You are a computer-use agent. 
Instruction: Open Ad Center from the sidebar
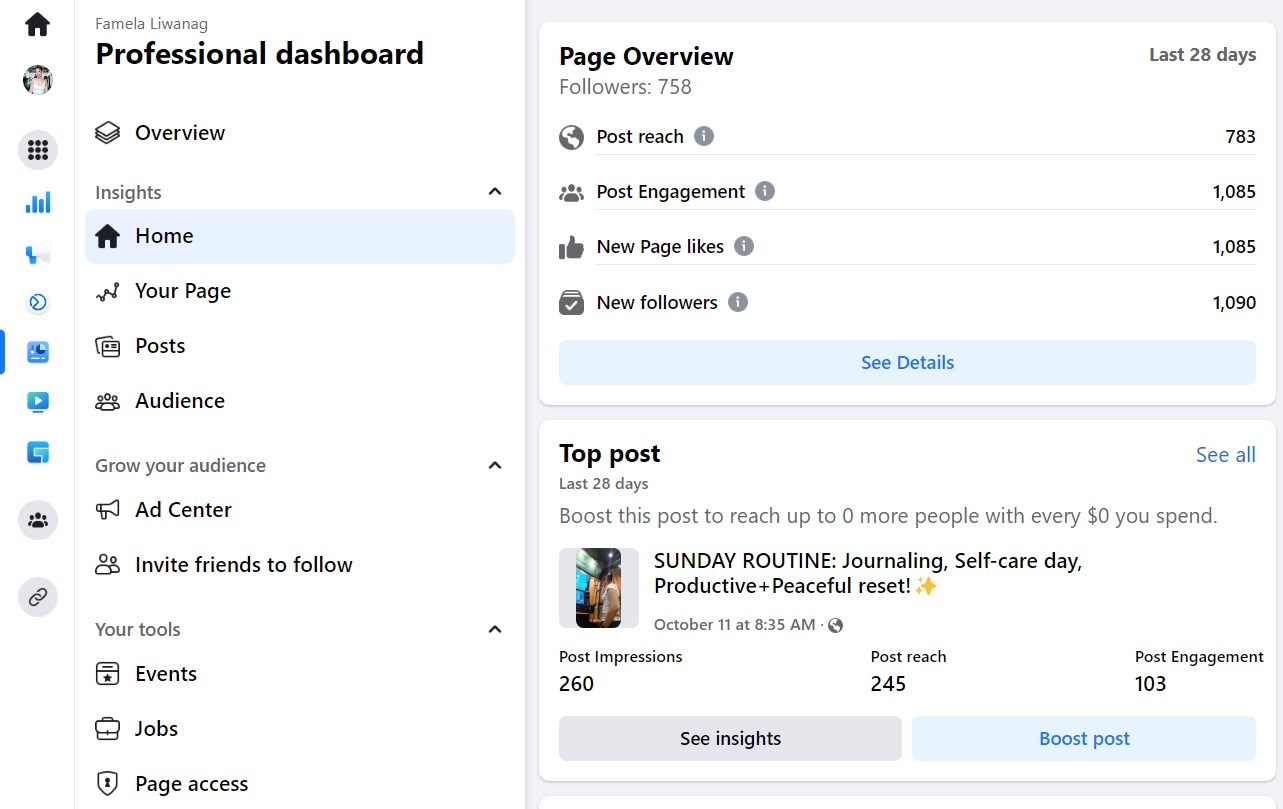tap(183, 510)
